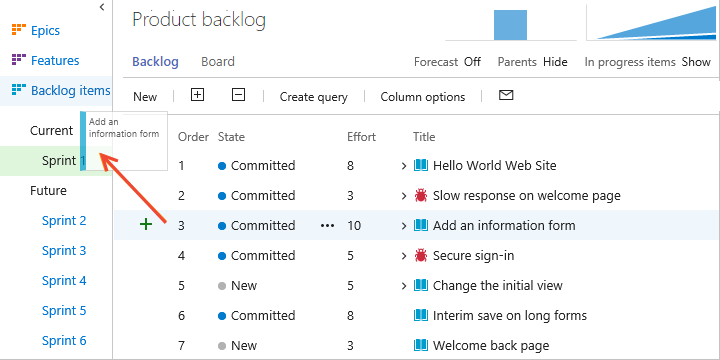Screen dimensions: 720x360
Task: Switch to the Board tab
Action: pos(218,62)
